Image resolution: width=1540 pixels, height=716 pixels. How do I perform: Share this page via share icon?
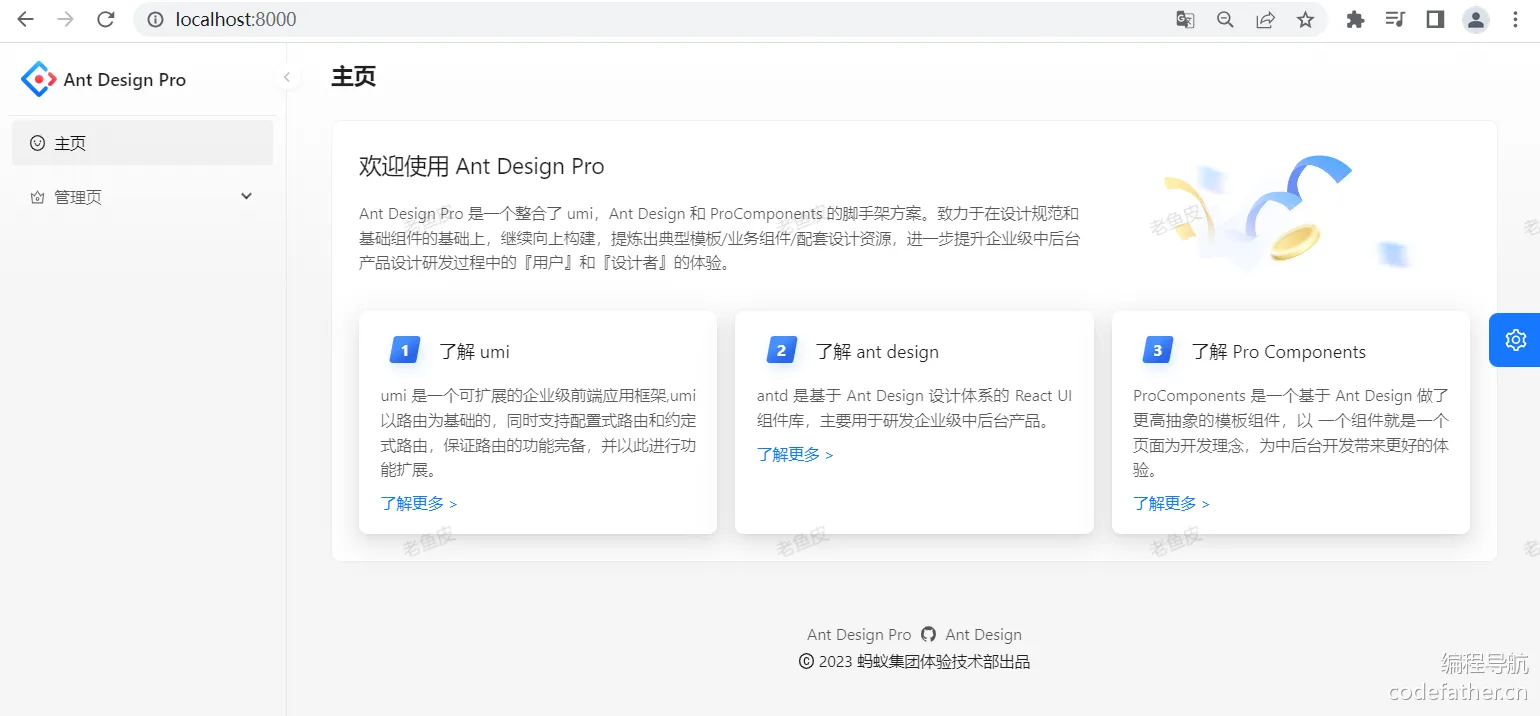[x=1265, y=19]
